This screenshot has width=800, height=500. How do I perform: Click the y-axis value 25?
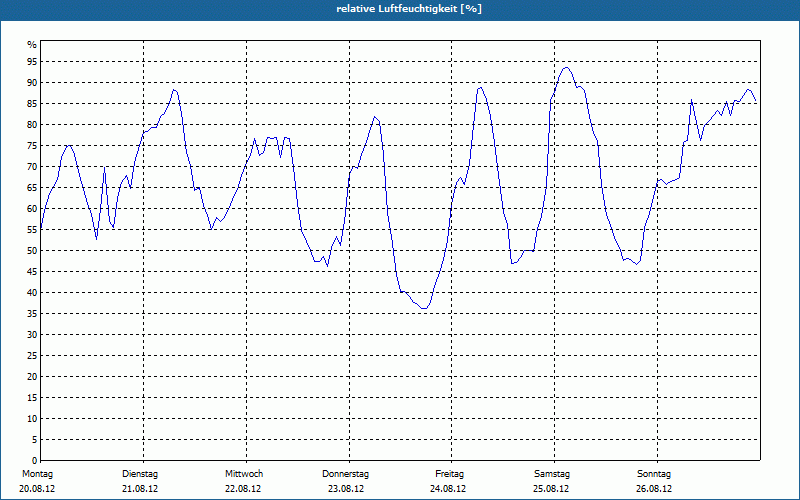[32, 356]
